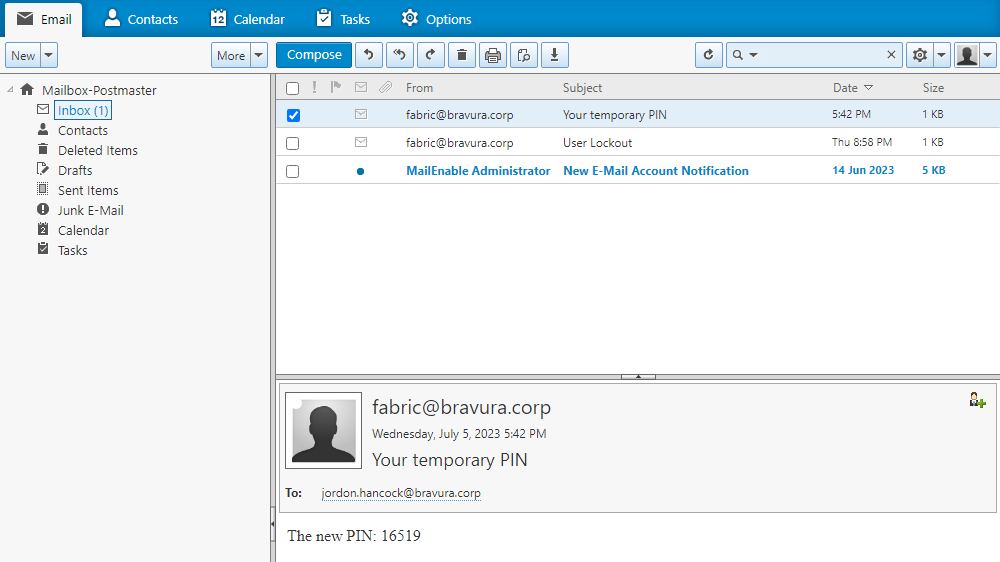Sort by the Size column header
The height and width of the screenshot is (562, 1000).
click(x=933, y=88)
